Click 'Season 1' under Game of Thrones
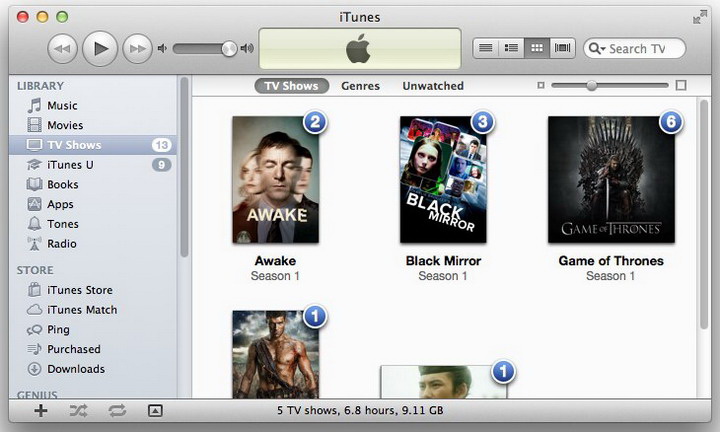This screenshot has width=720, height=432. [611, 276]
